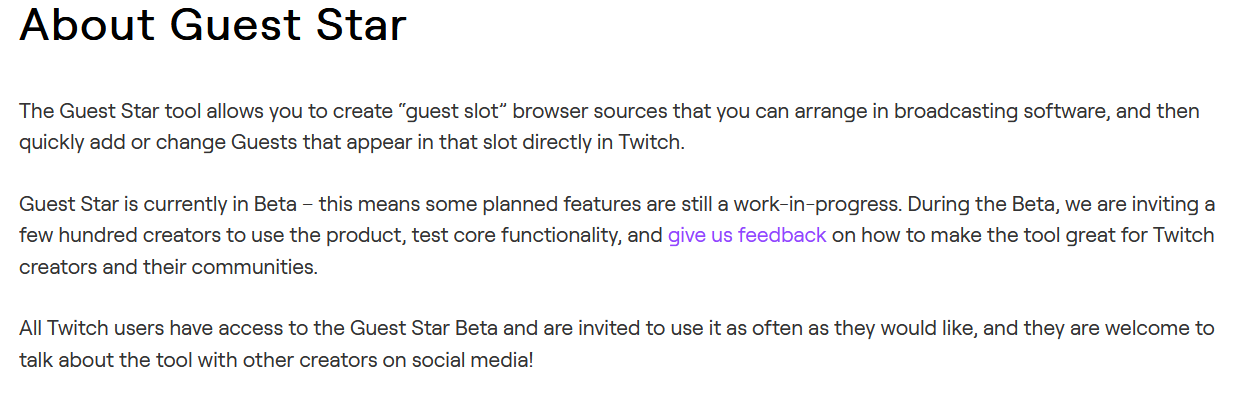
Task: Click the "About Guest Star" heading
Action: [213, 26]
